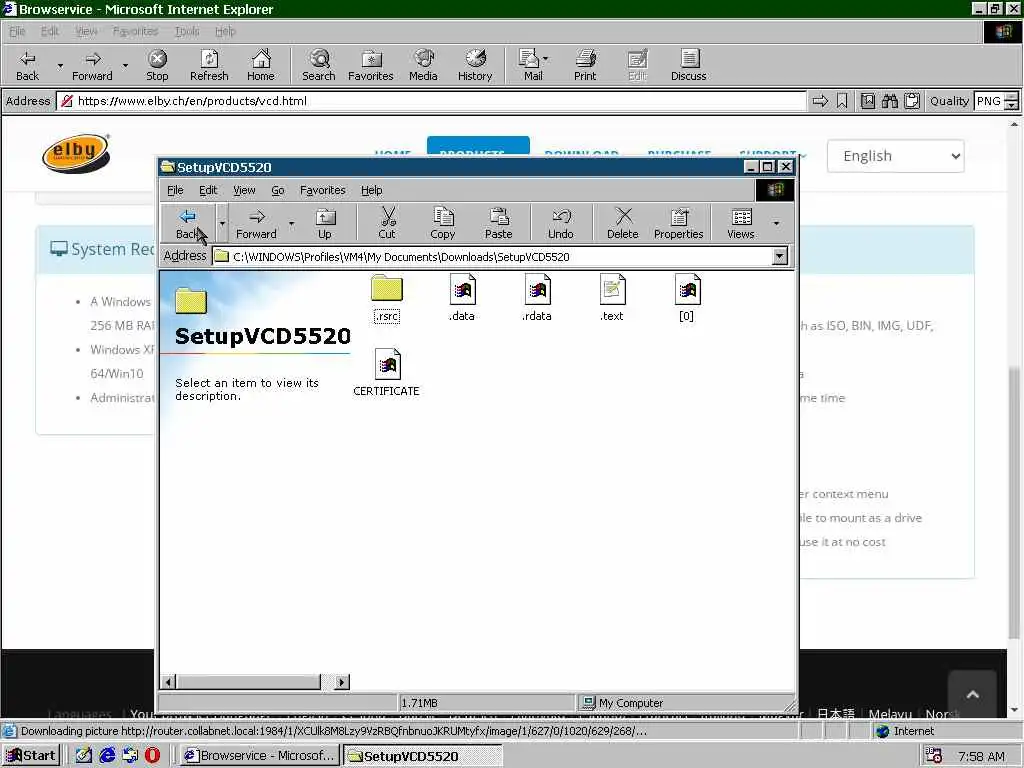Launch Internet Explorer from quick launch
The image size is (1024, 768).
tap(107, 756)
